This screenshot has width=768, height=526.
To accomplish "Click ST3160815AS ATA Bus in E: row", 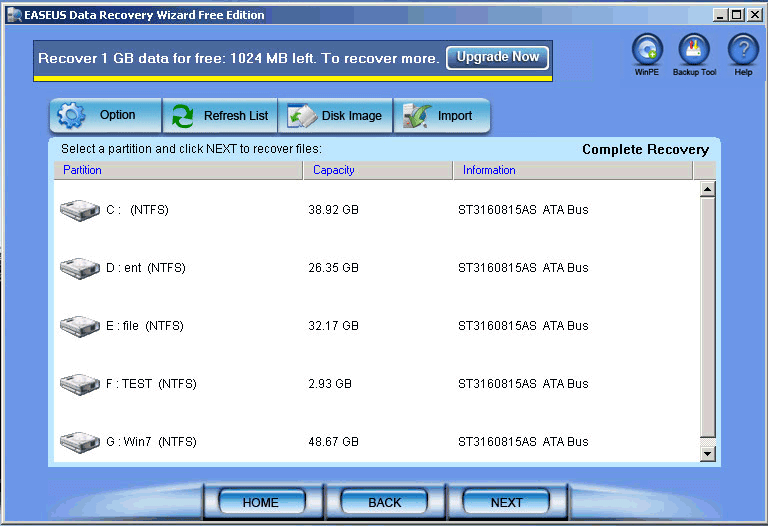I will (x=523, y=326).
